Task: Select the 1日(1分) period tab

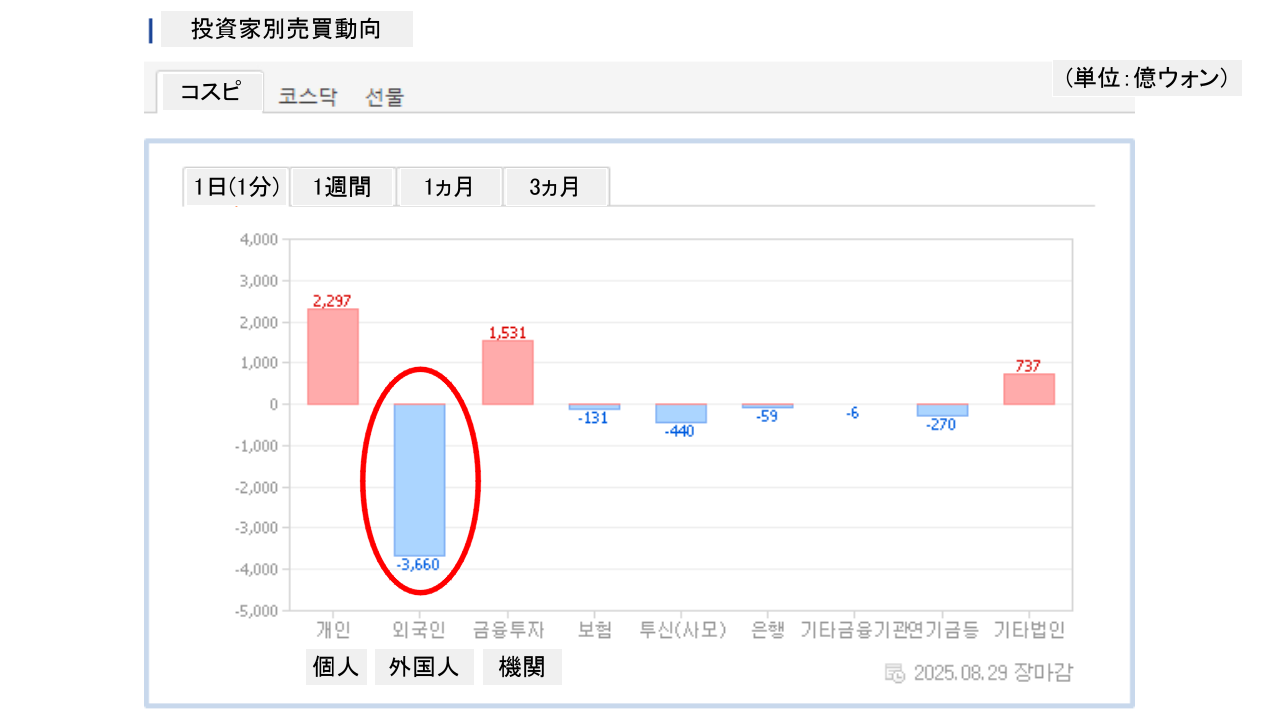Action: tap(237, 187)
